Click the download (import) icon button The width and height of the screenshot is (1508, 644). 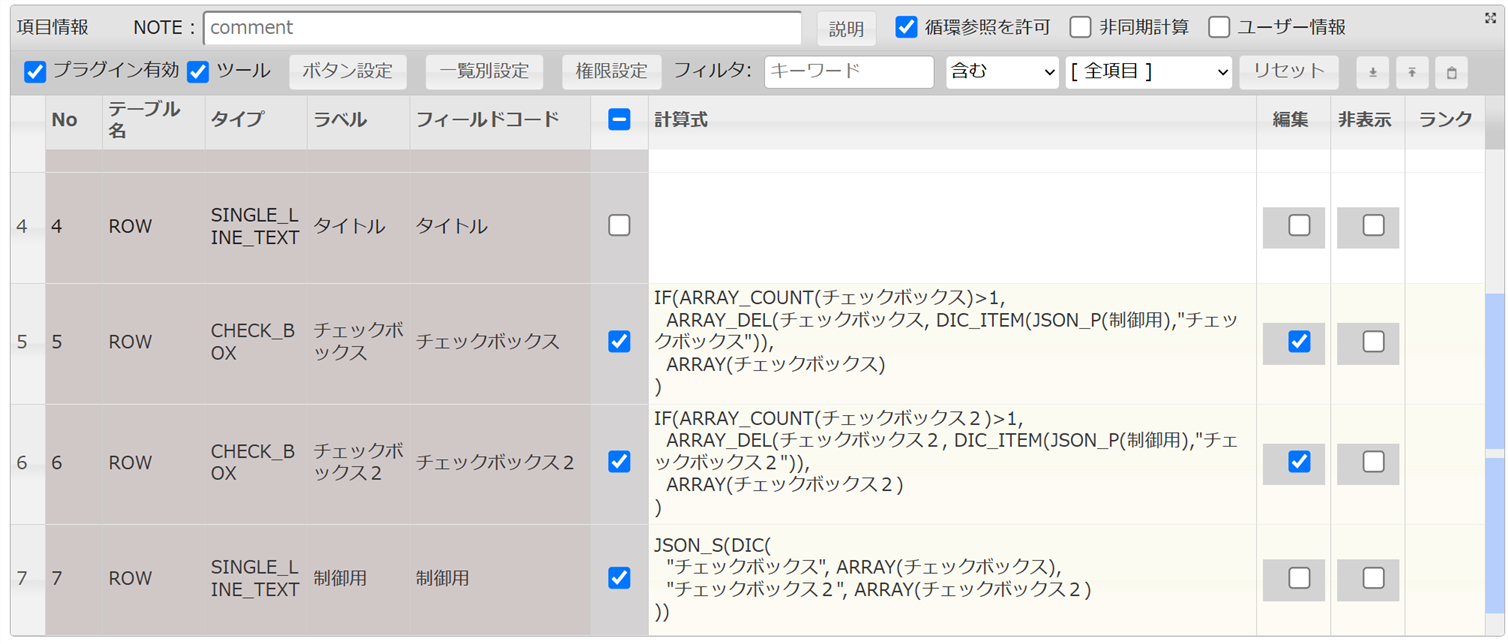[1373, 72]
